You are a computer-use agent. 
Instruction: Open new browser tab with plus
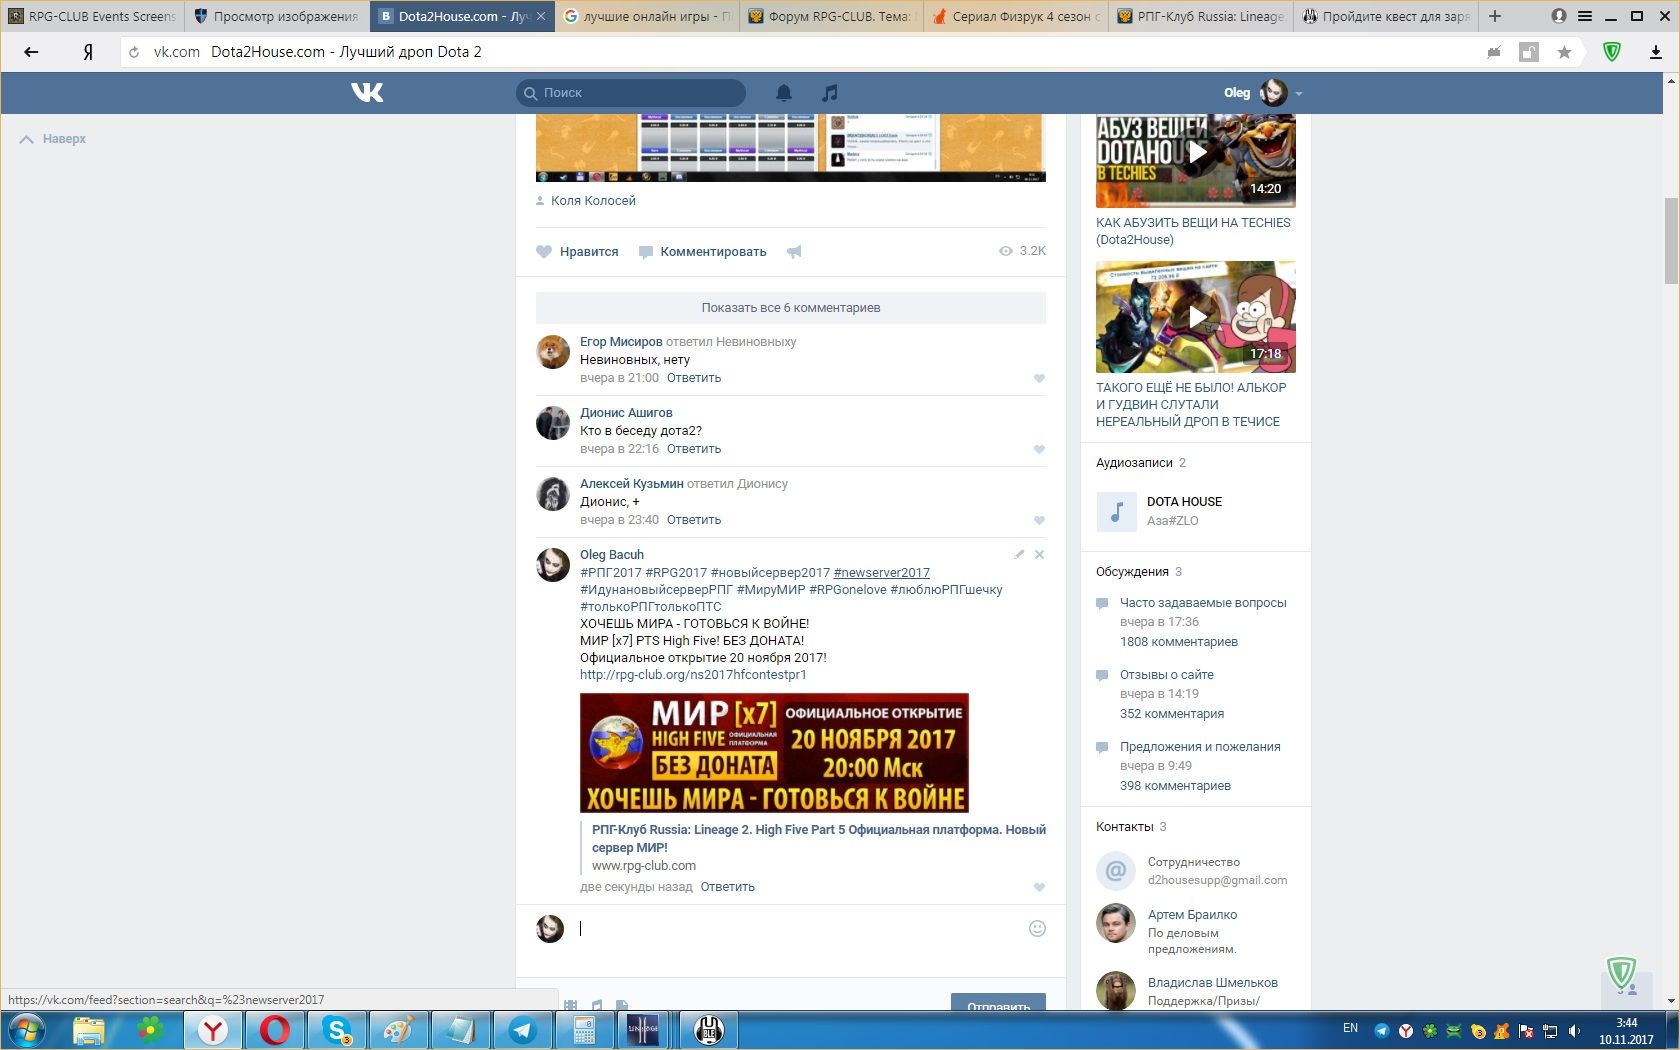click(x=1495, y=16)
